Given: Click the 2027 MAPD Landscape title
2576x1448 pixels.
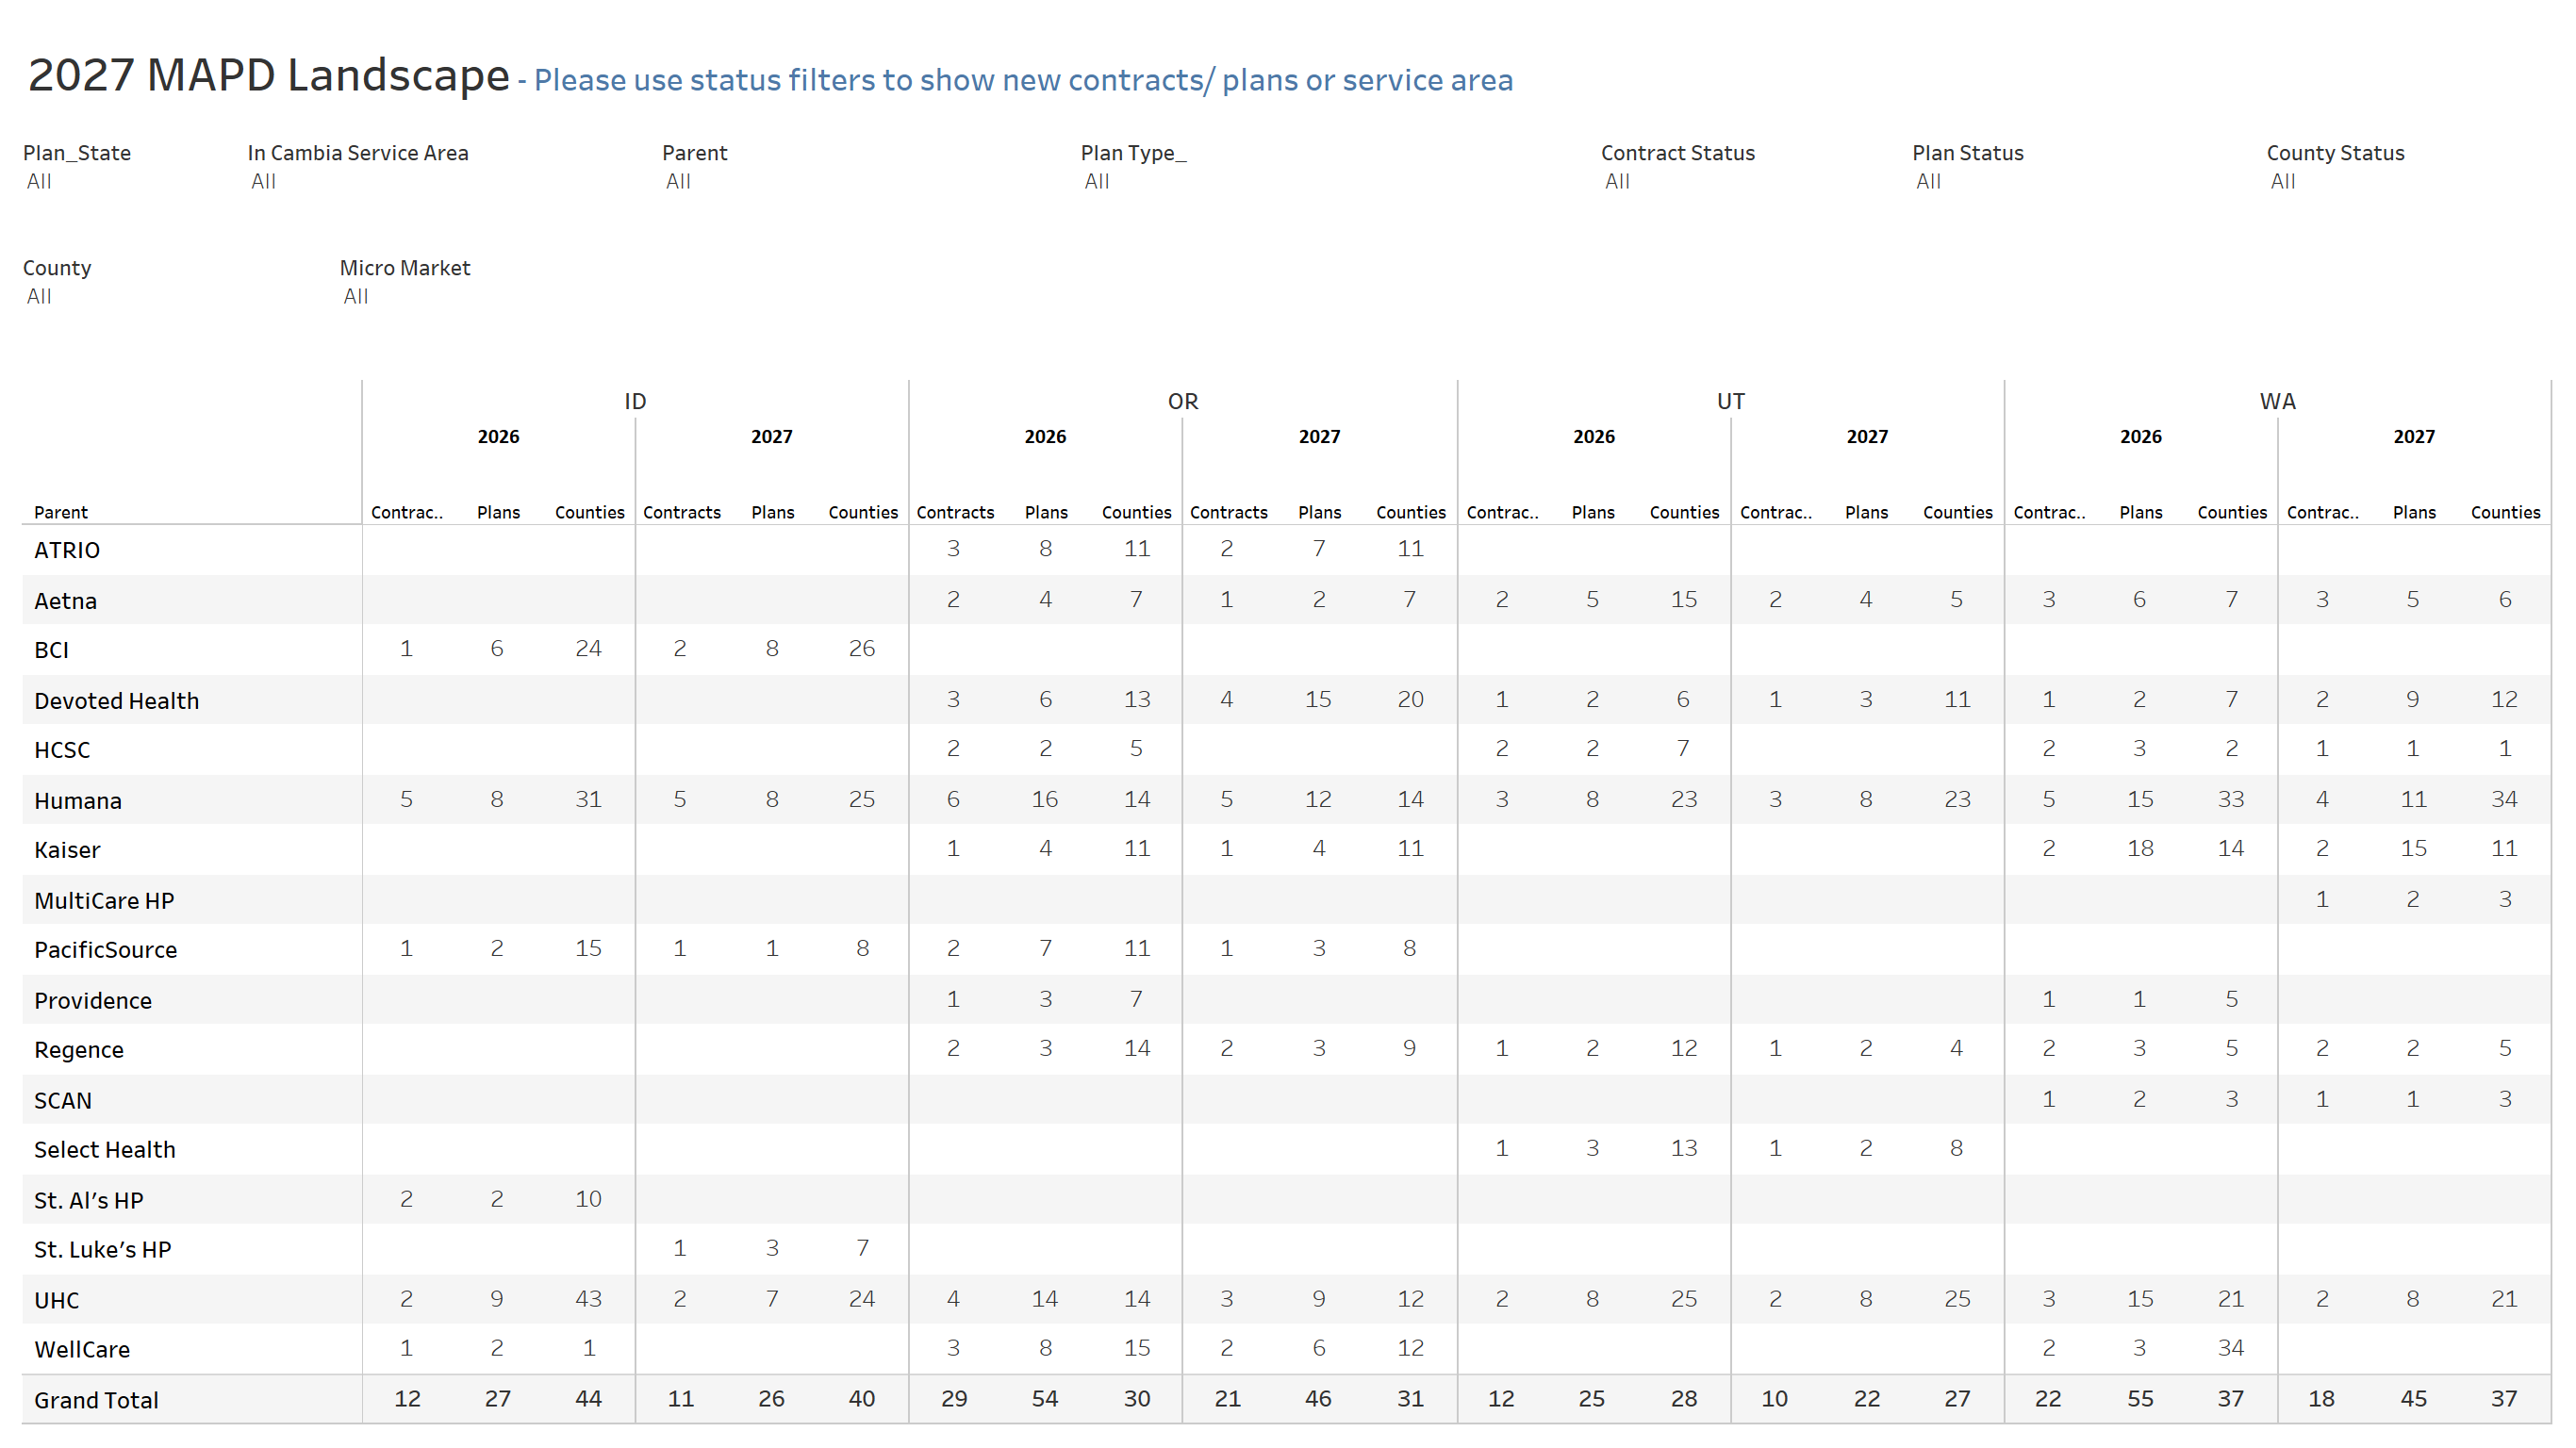Looking at the screenshot, I should tap(268, 75).
